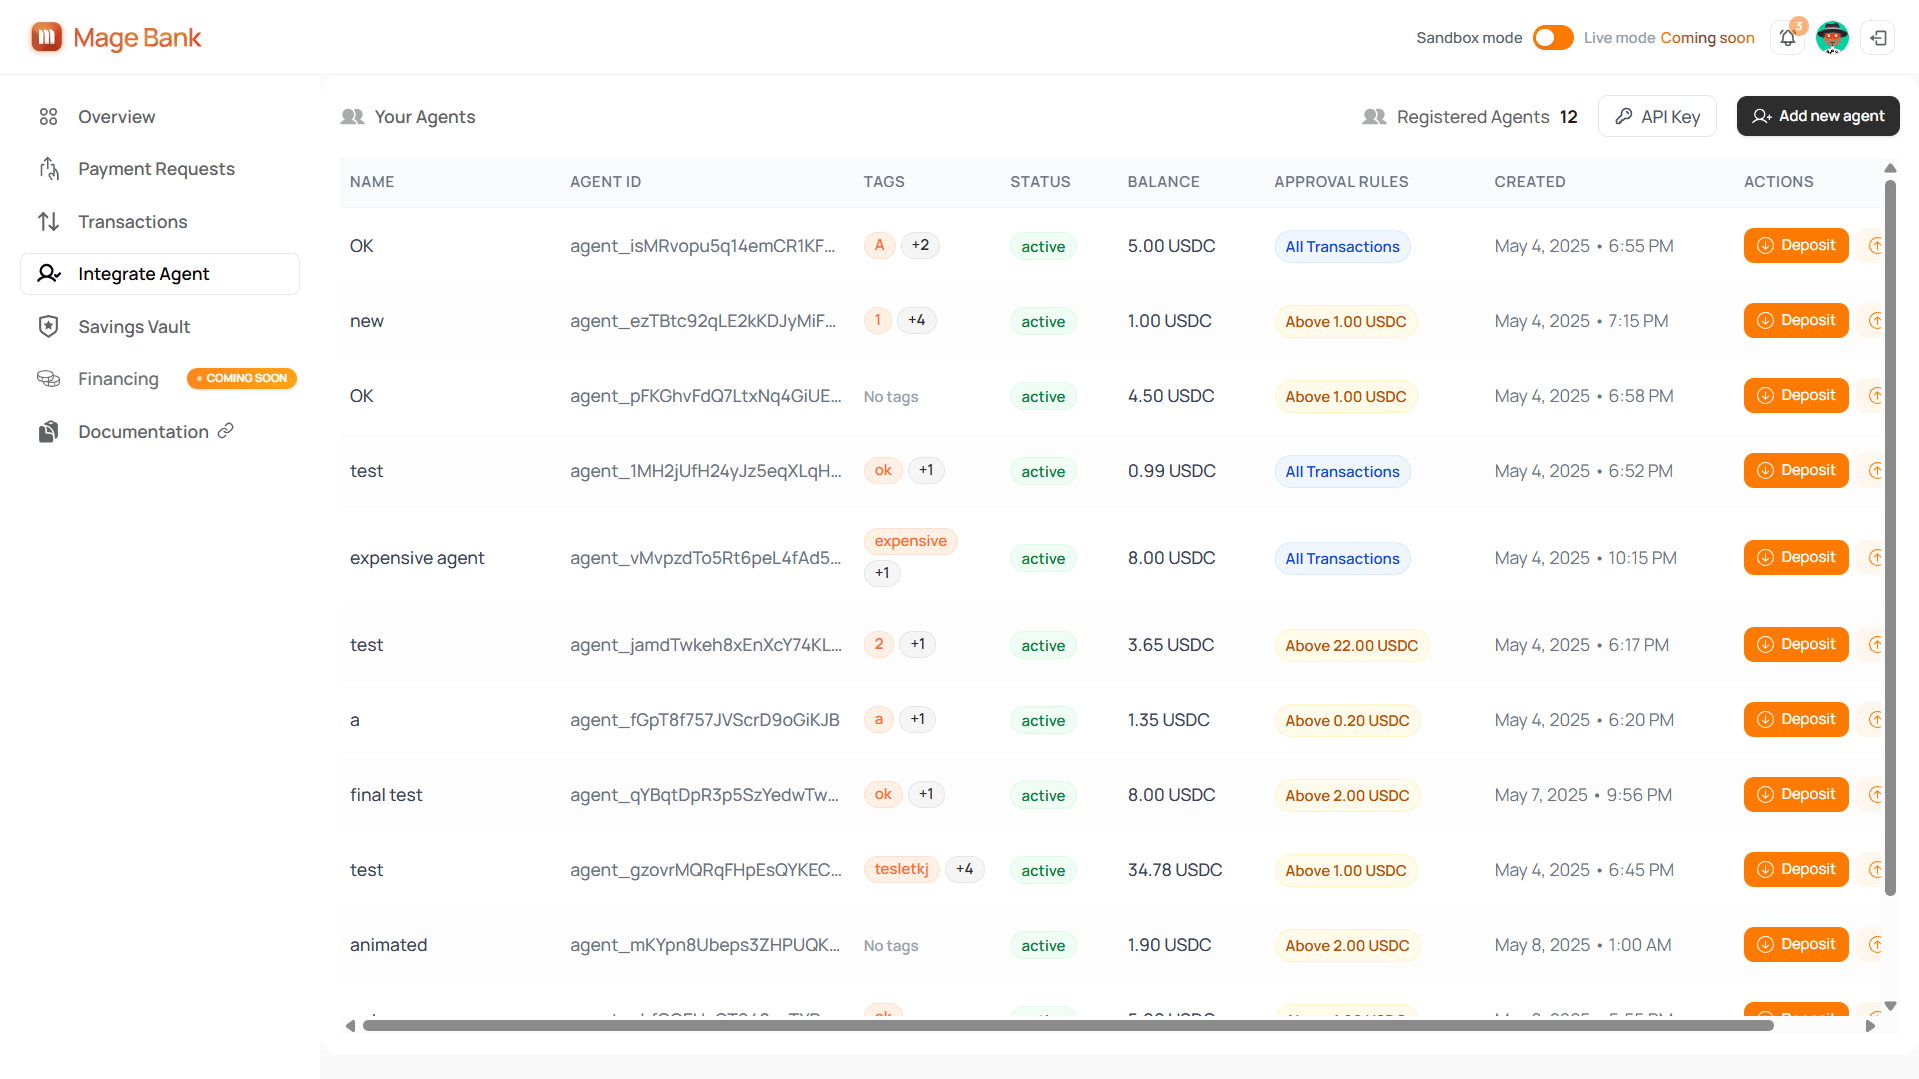Open Financing coming soon item
Image resolution: width=1919 pixels, height=1079 pixels.
pos(160,379)
